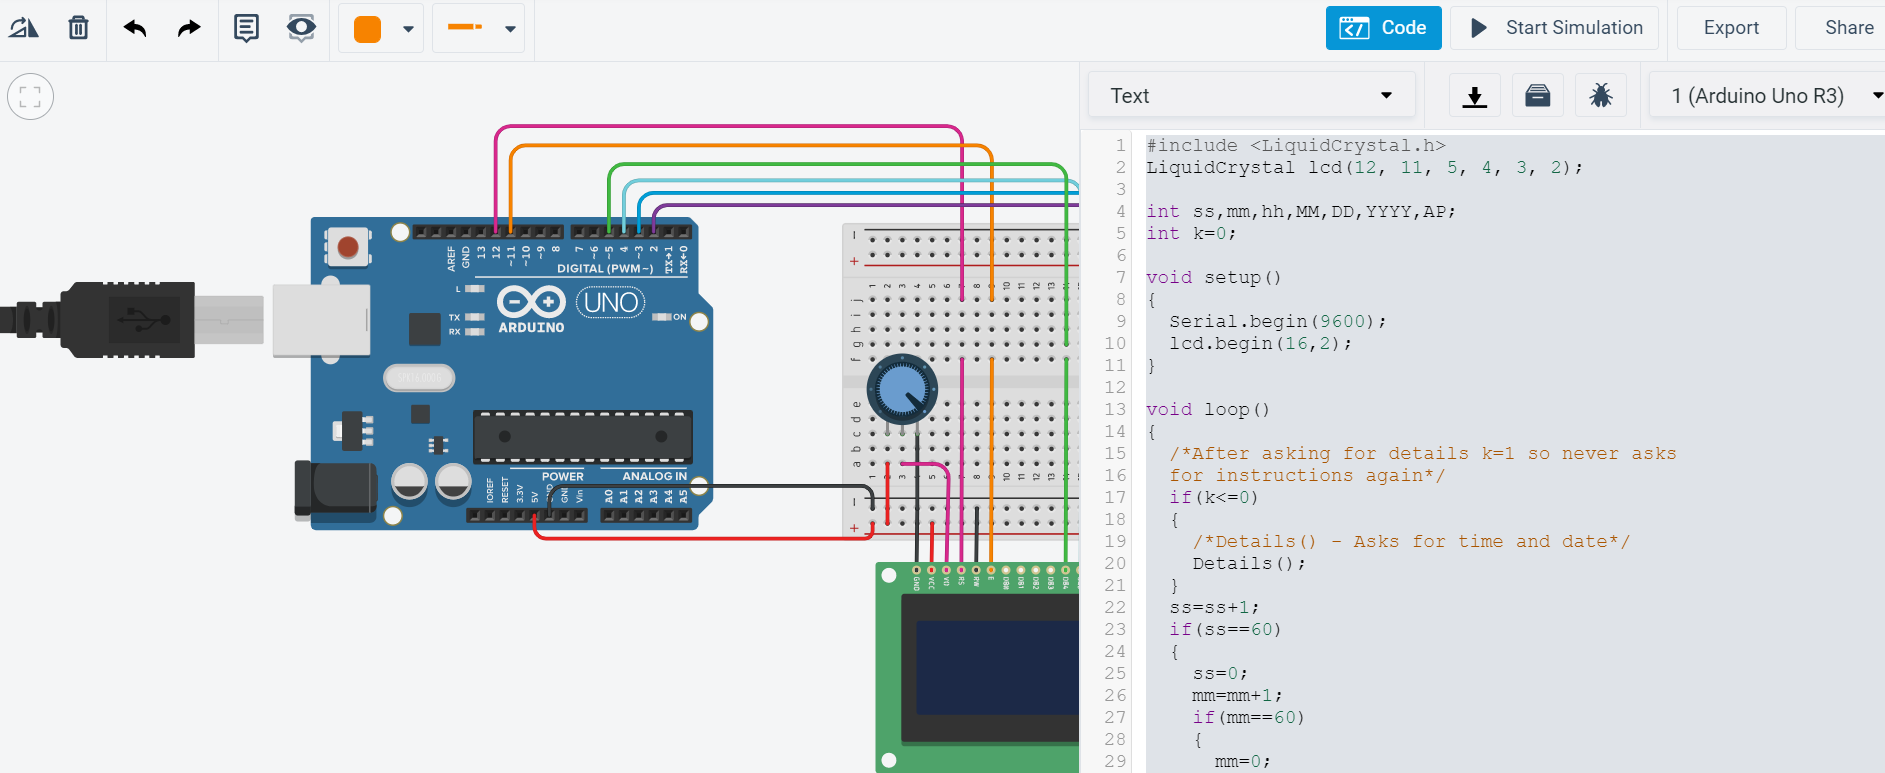Viewport: 1885px width, 773px height.
Task: Zoom to fit the circuit view
Action: 30,97
